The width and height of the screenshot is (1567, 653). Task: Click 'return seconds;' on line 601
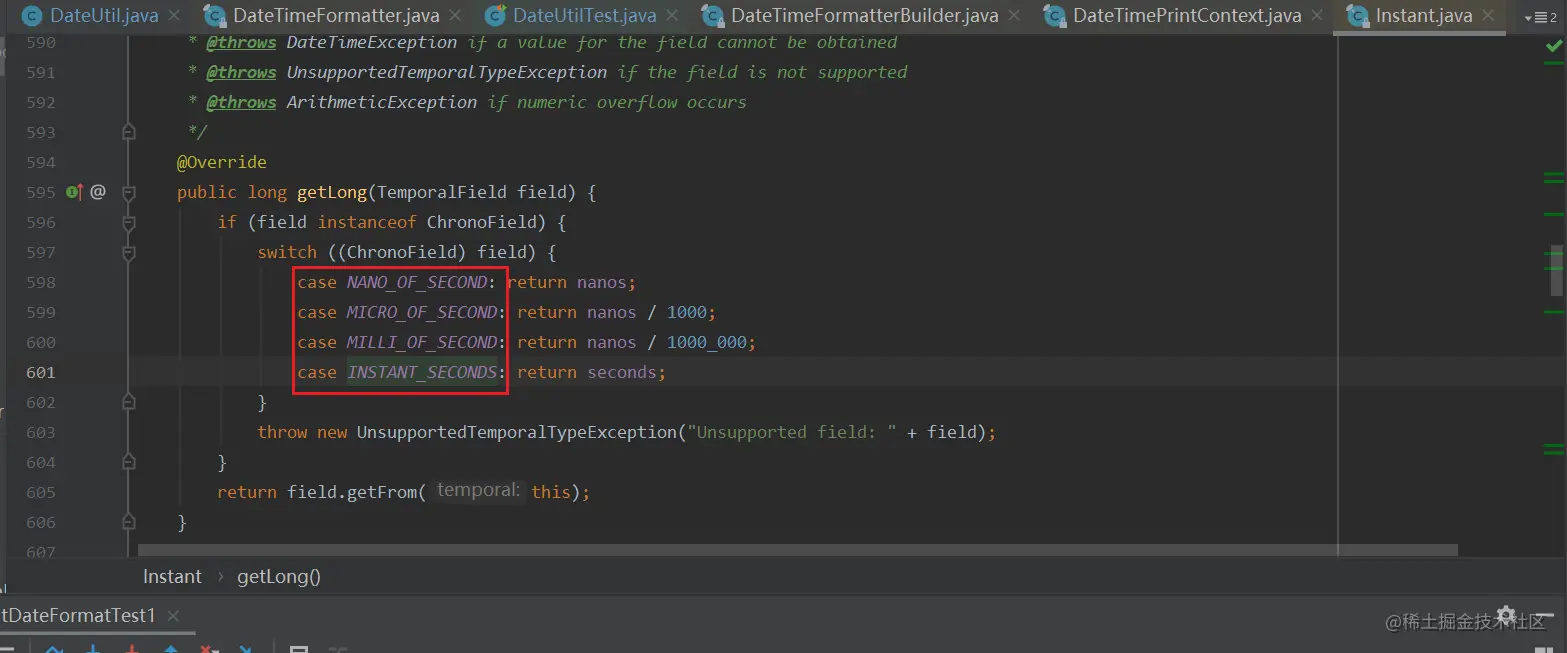click(x=591, y=372)
